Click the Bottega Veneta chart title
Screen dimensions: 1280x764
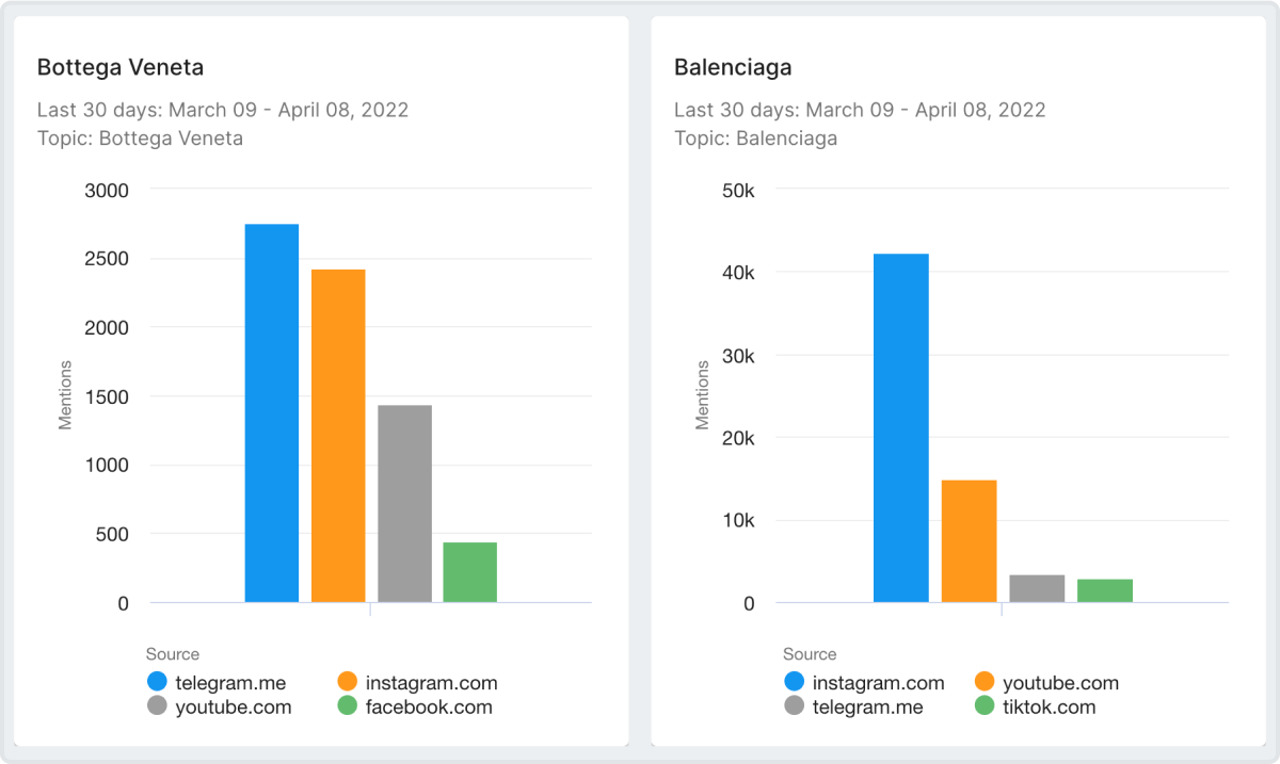coord(120,68)
